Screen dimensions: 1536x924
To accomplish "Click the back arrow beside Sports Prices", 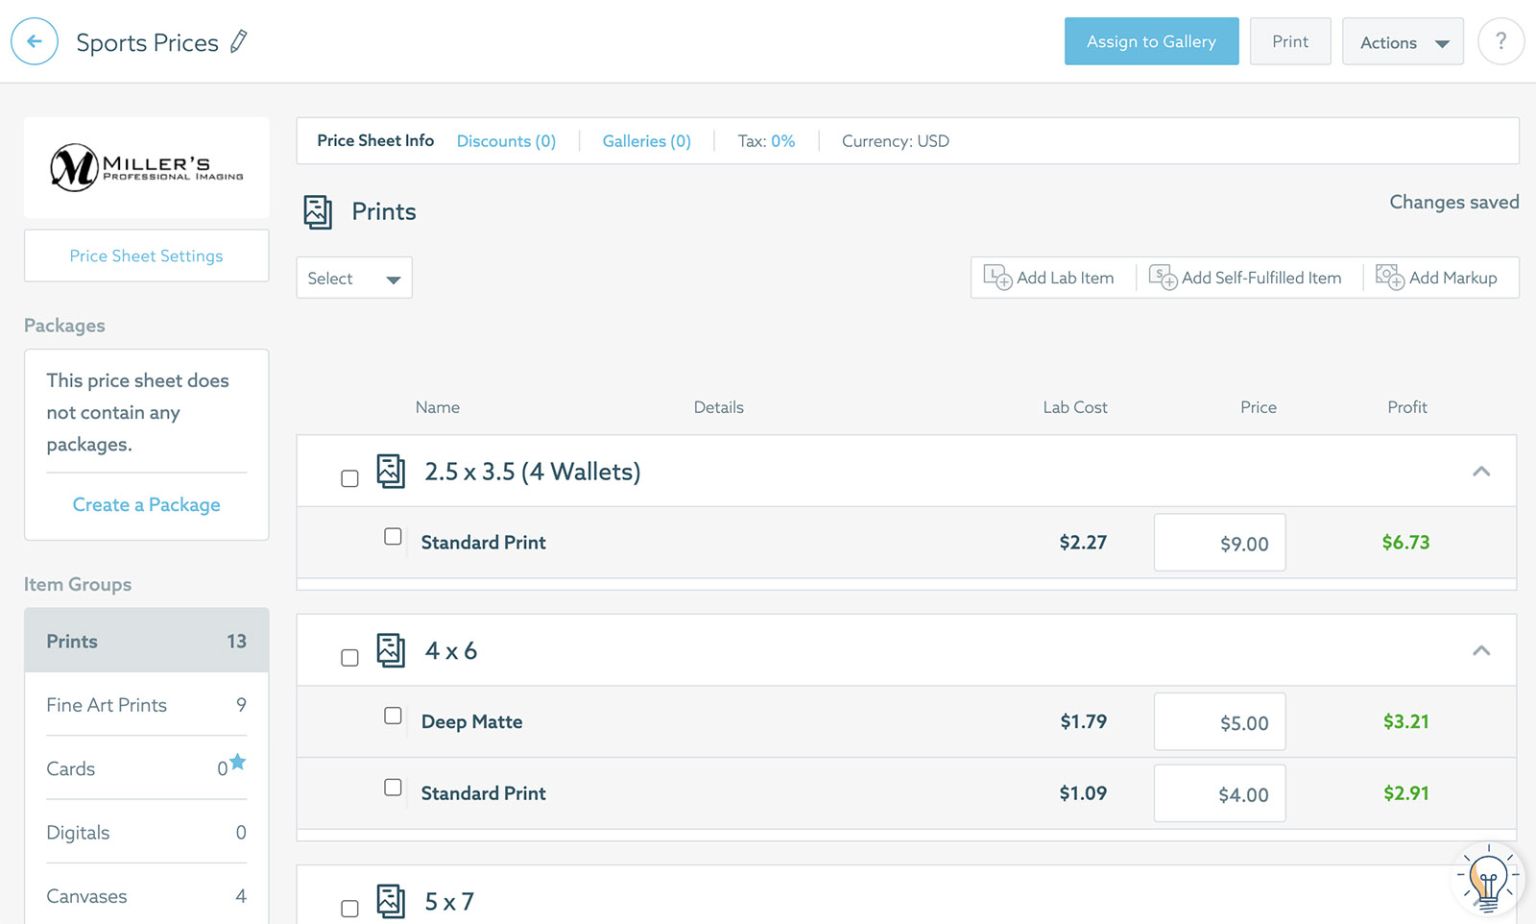I will [x=34, y=42].
